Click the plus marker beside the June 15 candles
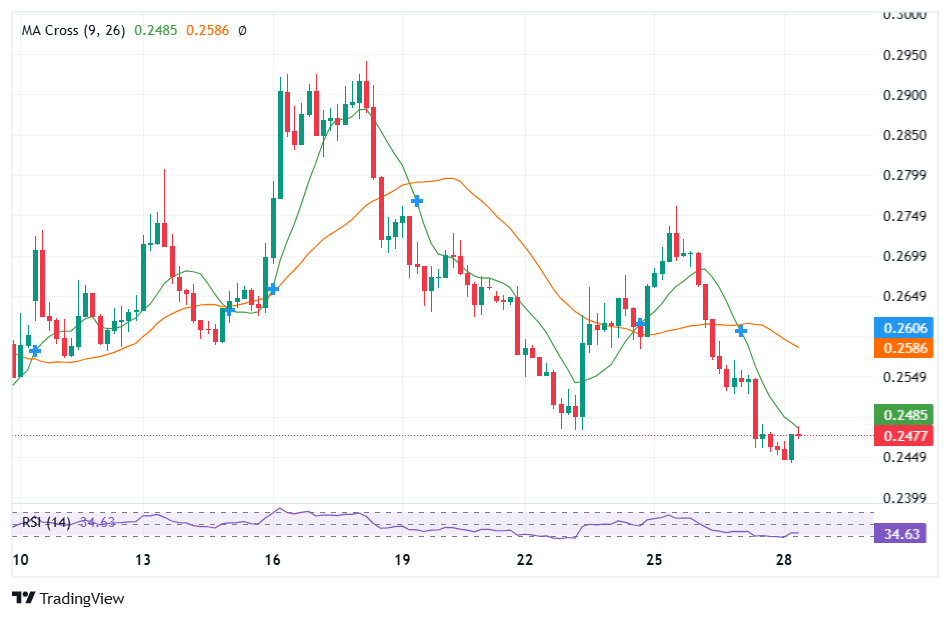Viewport: 950px width, 619px height. coord(231,309)
